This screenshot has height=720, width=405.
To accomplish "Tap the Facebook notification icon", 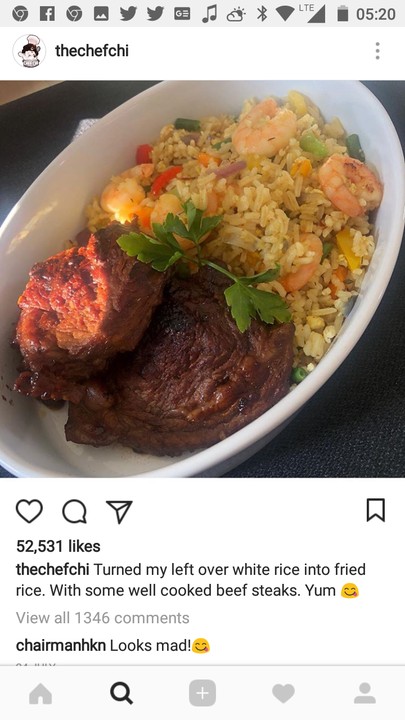I will point(47,14).
